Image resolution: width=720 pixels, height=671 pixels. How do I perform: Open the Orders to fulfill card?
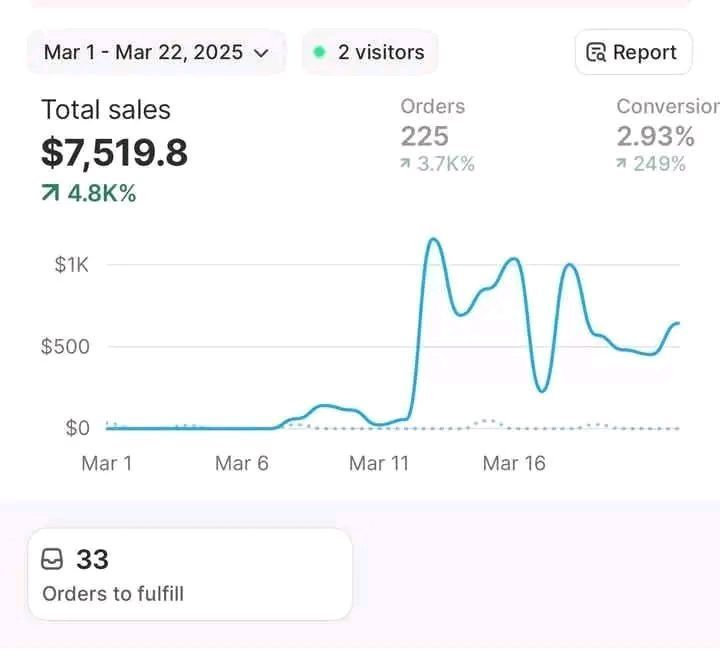tap(190, 574)
